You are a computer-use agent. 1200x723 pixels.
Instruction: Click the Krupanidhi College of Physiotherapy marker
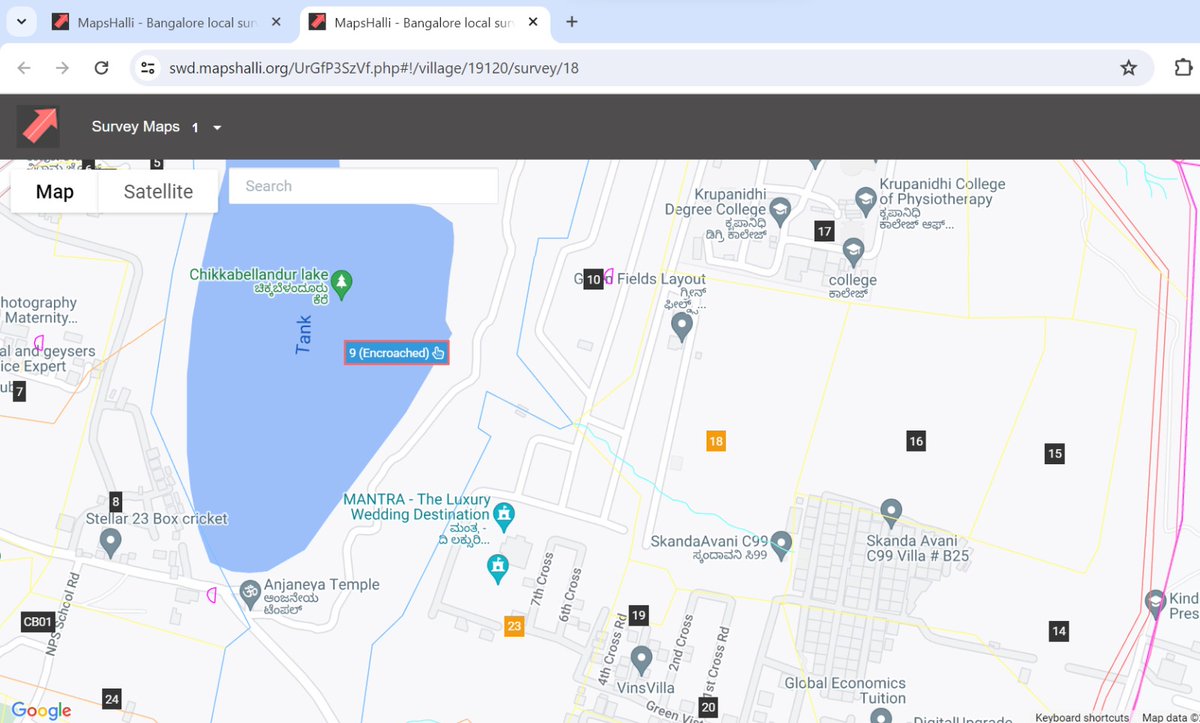click(x=864, y=199)
